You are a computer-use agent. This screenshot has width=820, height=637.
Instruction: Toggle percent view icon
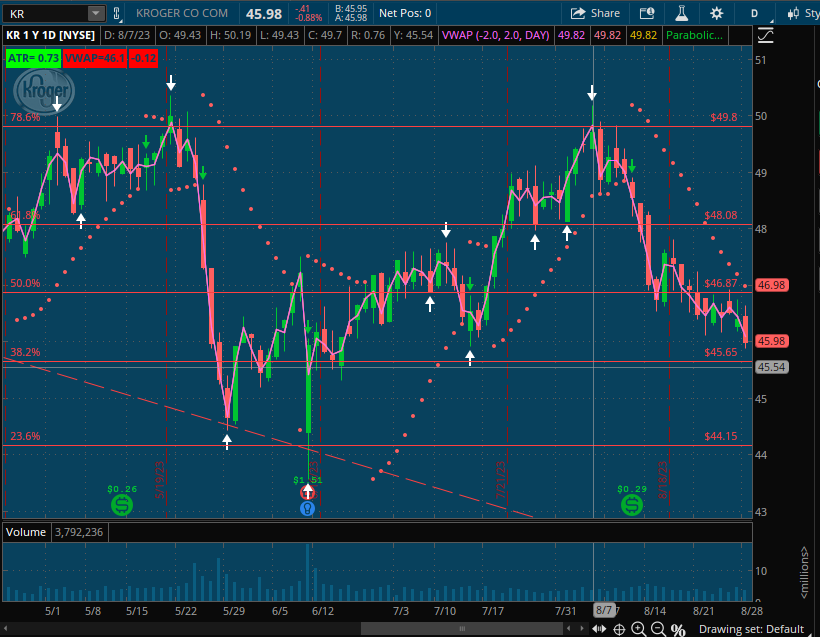tap(678, 629)
